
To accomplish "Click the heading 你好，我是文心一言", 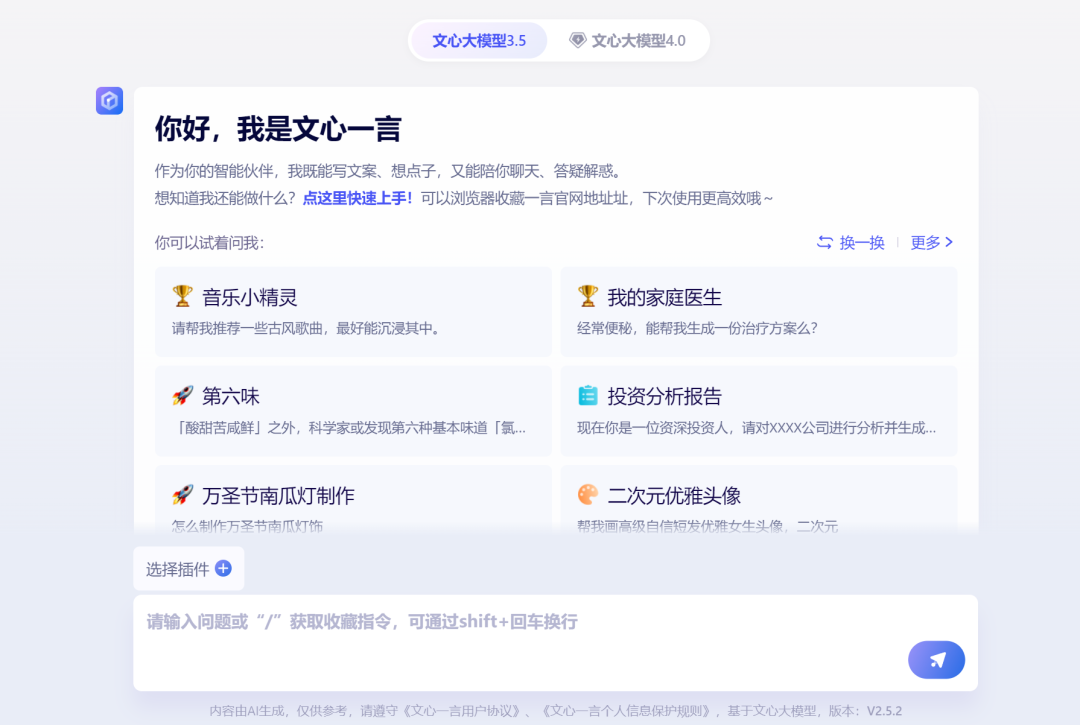I will [278, 129].
